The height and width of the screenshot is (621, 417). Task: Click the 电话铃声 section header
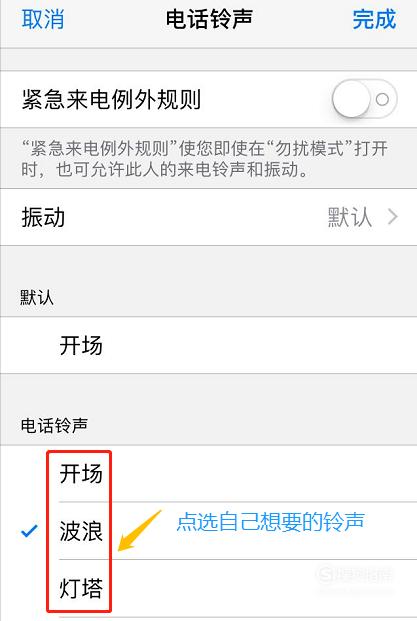[x=54, y=425]
